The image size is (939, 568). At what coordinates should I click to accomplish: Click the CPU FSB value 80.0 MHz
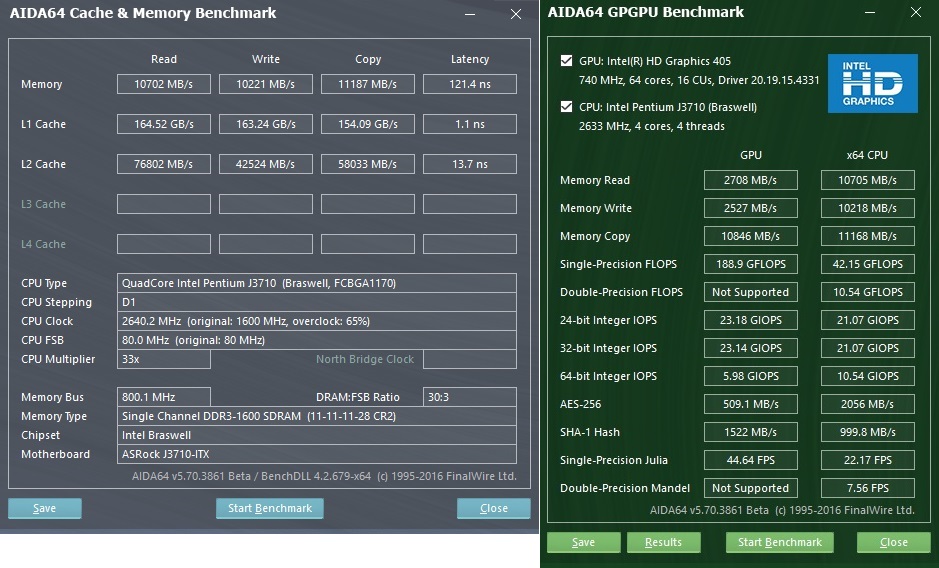click(x=317, y=340)
